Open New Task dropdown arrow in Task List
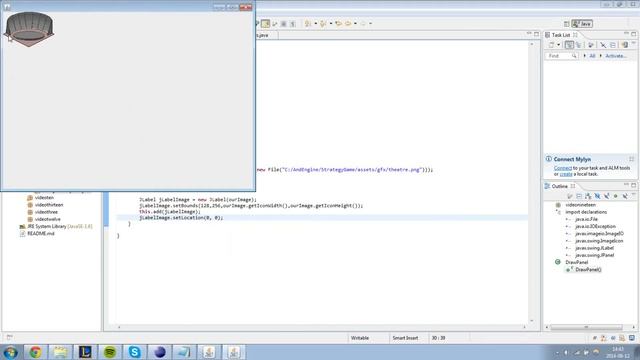This screenshot has height=360, width=640. coord(559,45)
